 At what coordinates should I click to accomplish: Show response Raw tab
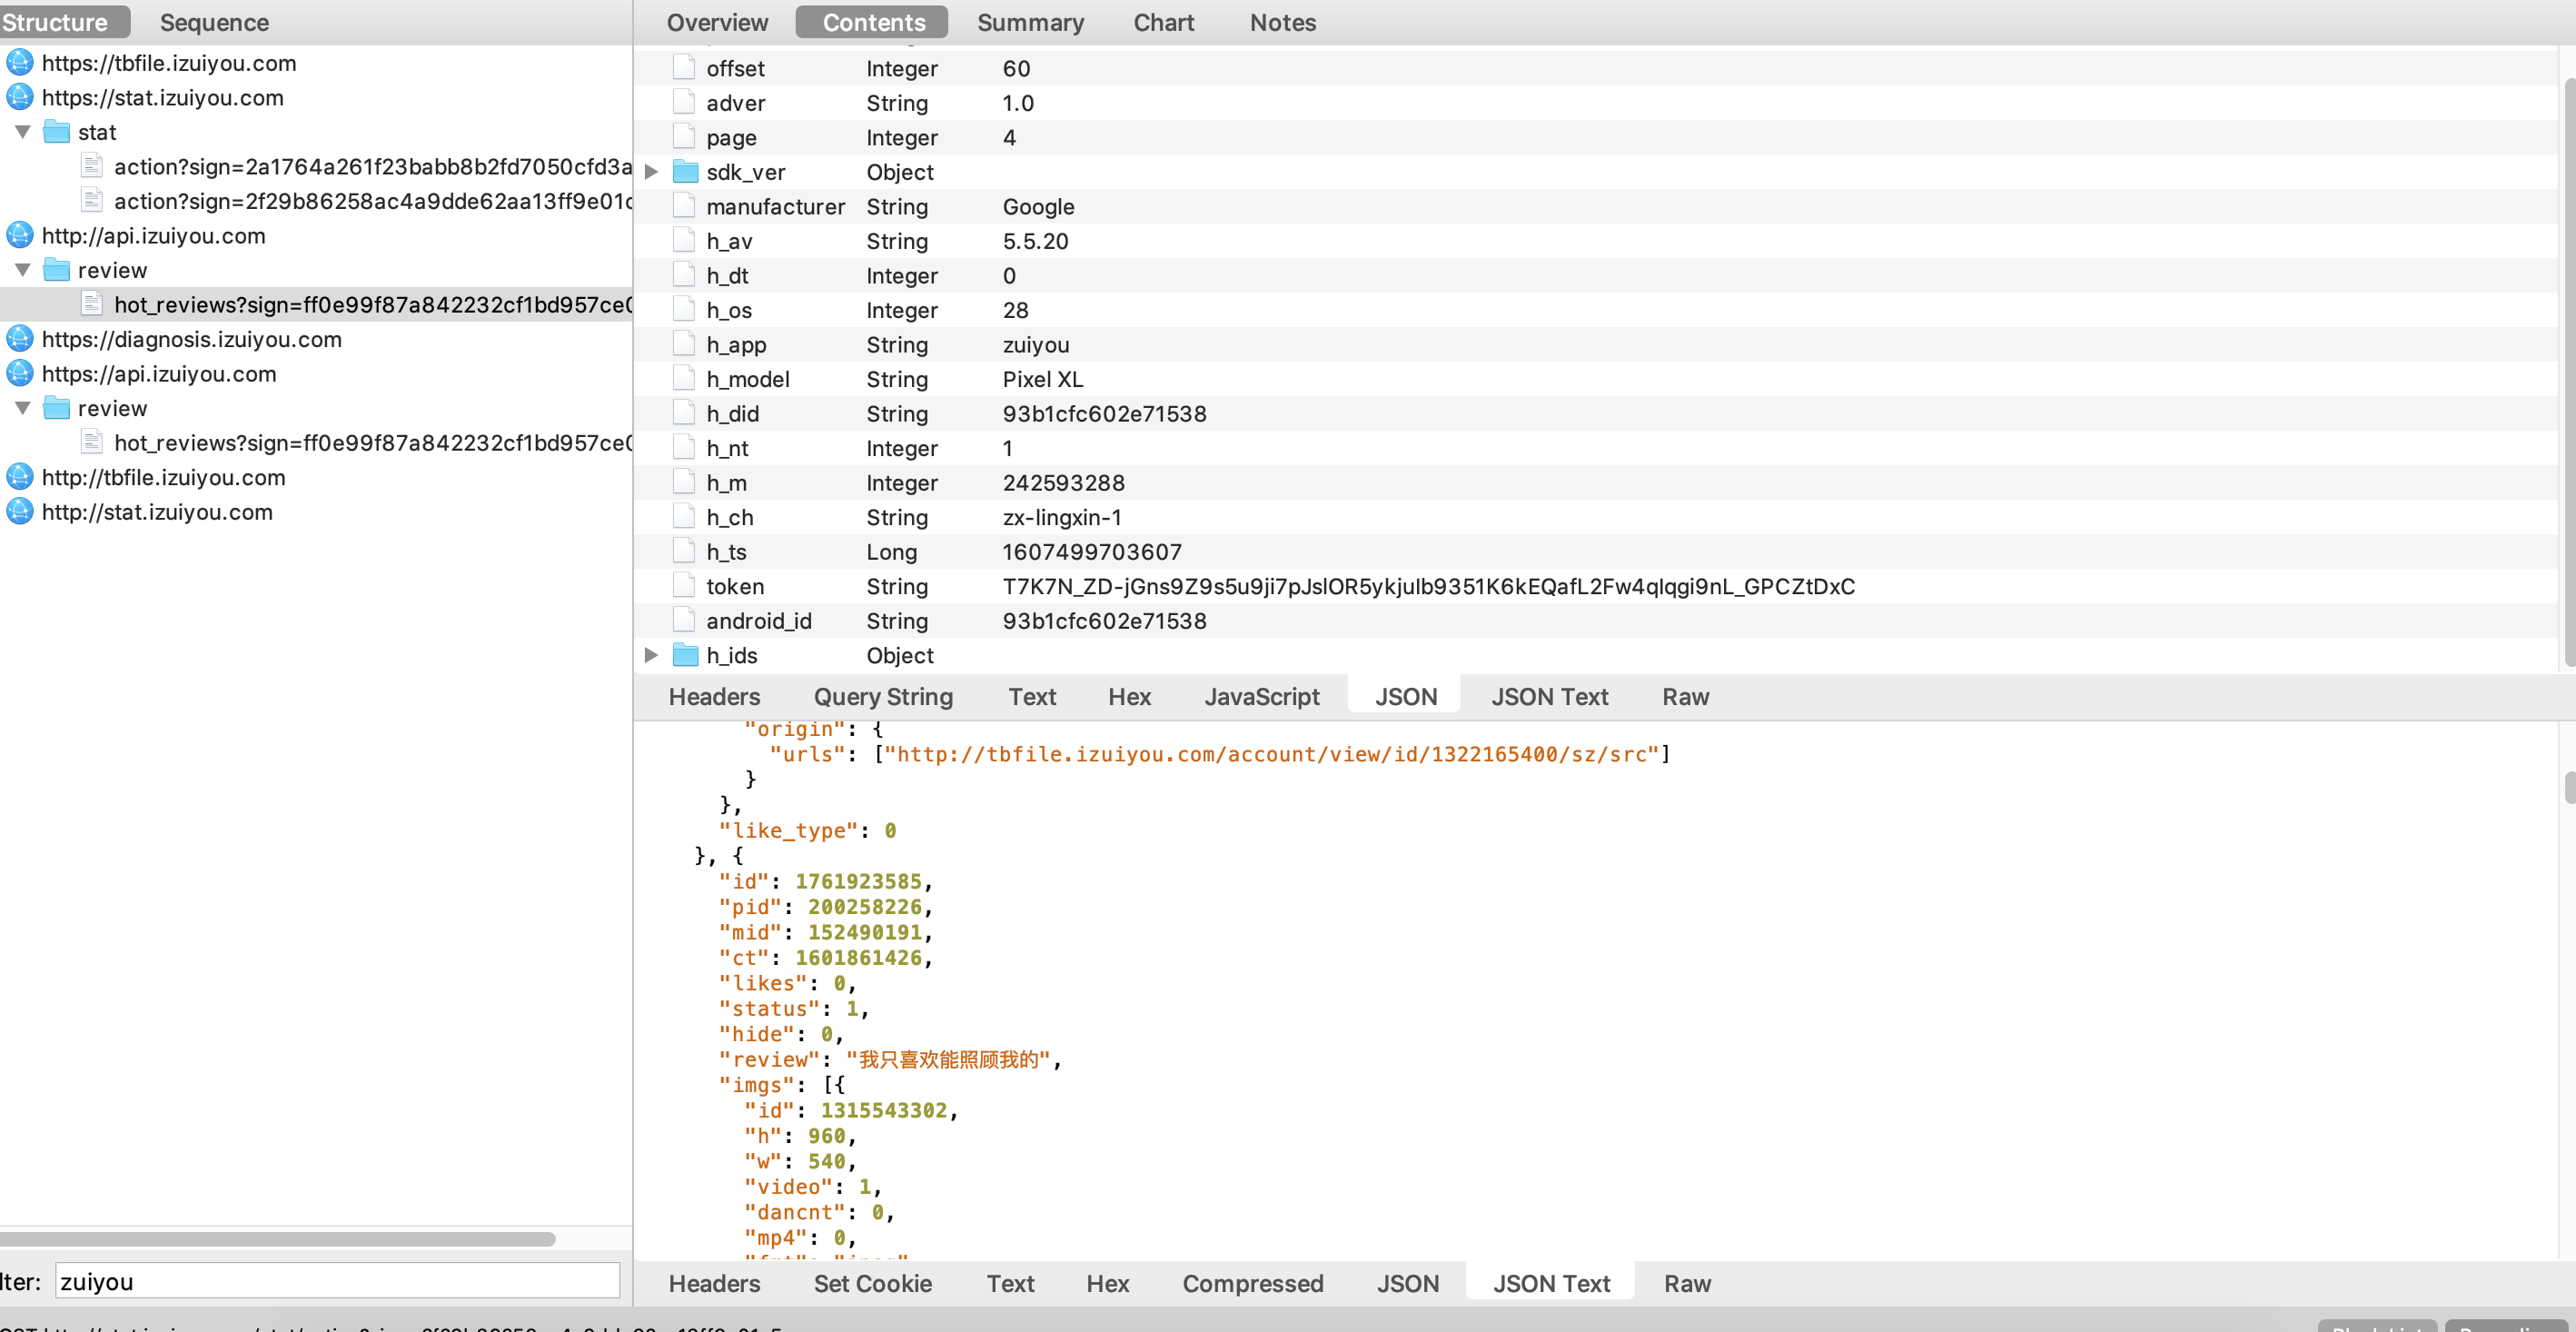[x=1687, y=1283]
